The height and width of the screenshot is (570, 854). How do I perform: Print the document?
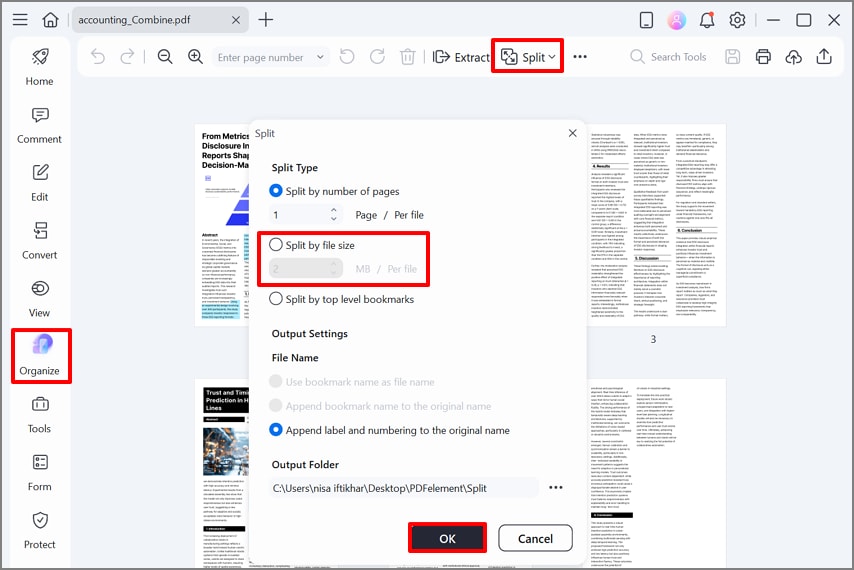click(x=763, y=57)
